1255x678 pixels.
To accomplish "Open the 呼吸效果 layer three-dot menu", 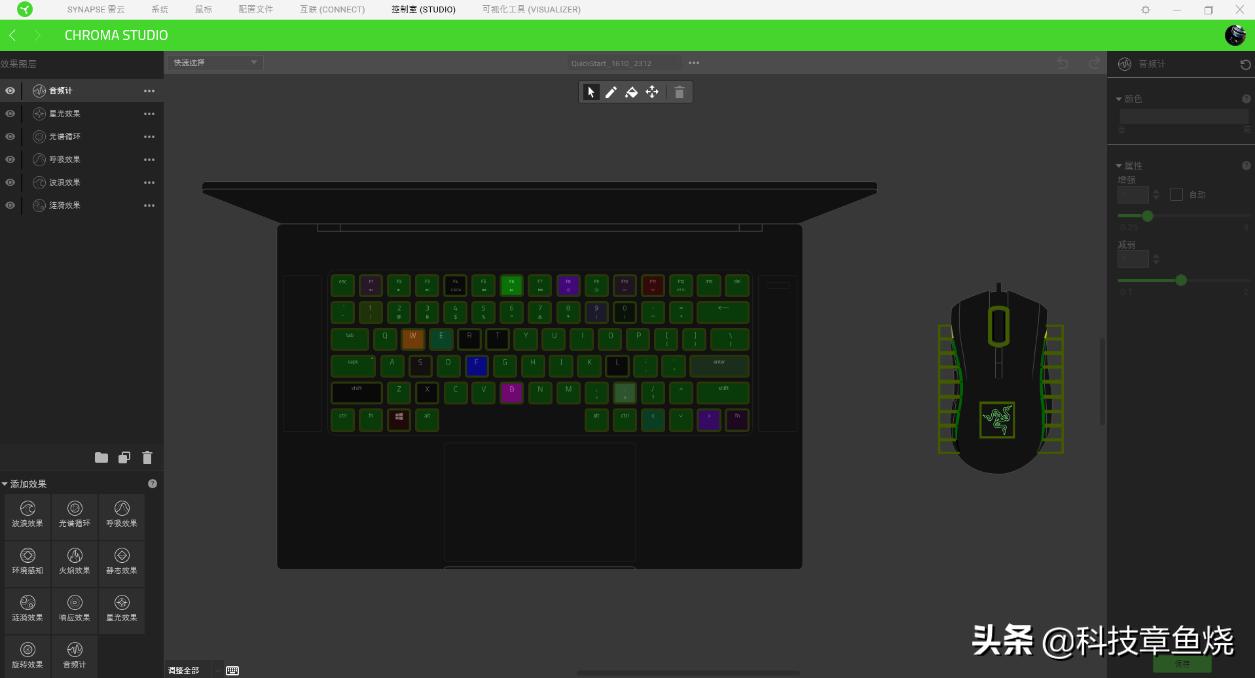I will 149,159.
